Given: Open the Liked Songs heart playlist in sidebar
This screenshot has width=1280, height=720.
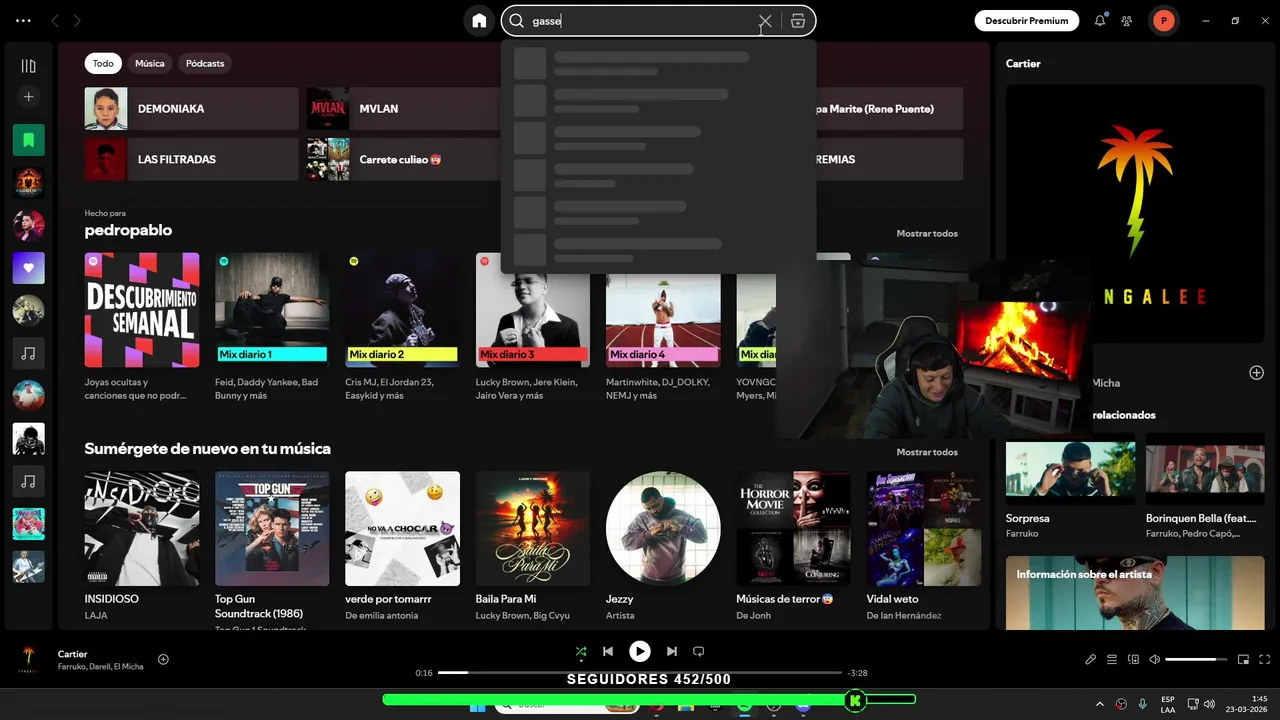Looking at the screenshot, I should [28, 268].
